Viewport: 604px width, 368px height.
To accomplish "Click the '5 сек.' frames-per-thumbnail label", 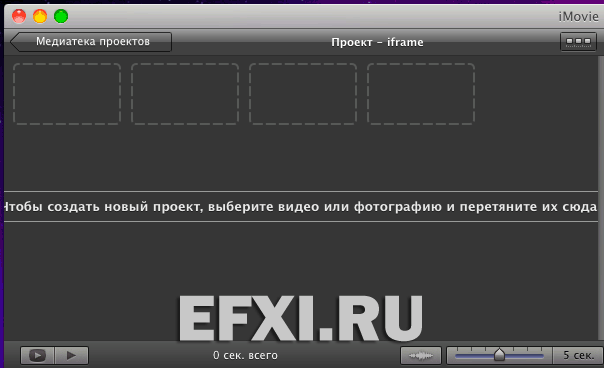I will click(578, 355).
